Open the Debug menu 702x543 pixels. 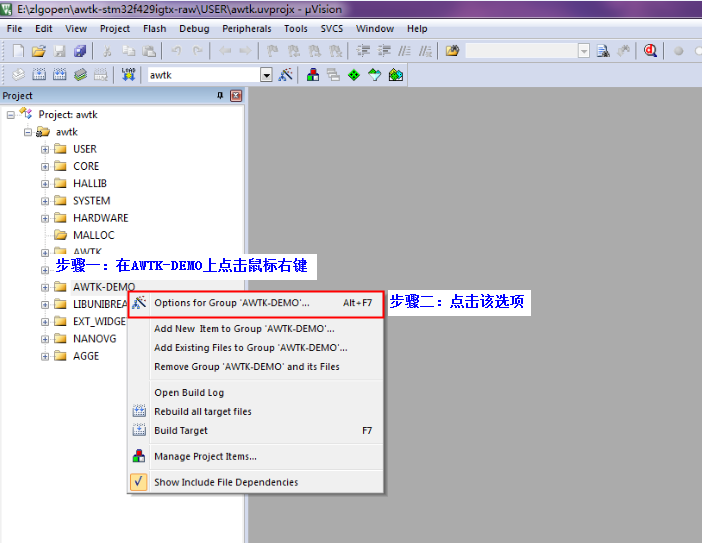(194, 29)
